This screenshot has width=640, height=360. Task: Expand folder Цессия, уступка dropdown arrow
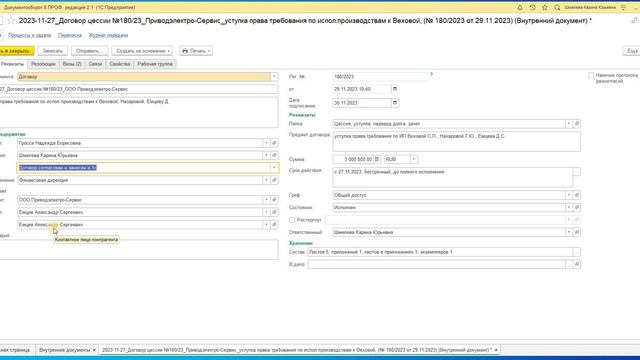569,124
